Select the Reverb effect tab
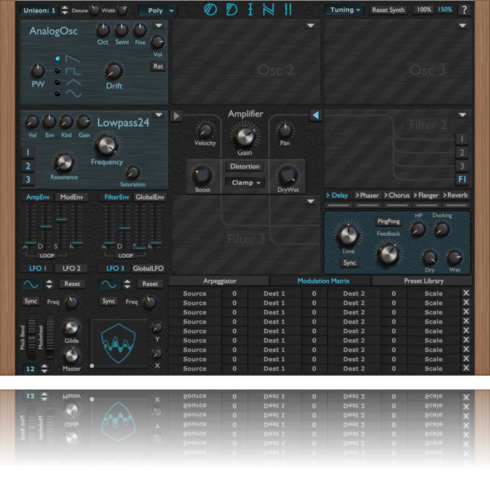Viewport: 490px width, 480px height. click(455, 195)
